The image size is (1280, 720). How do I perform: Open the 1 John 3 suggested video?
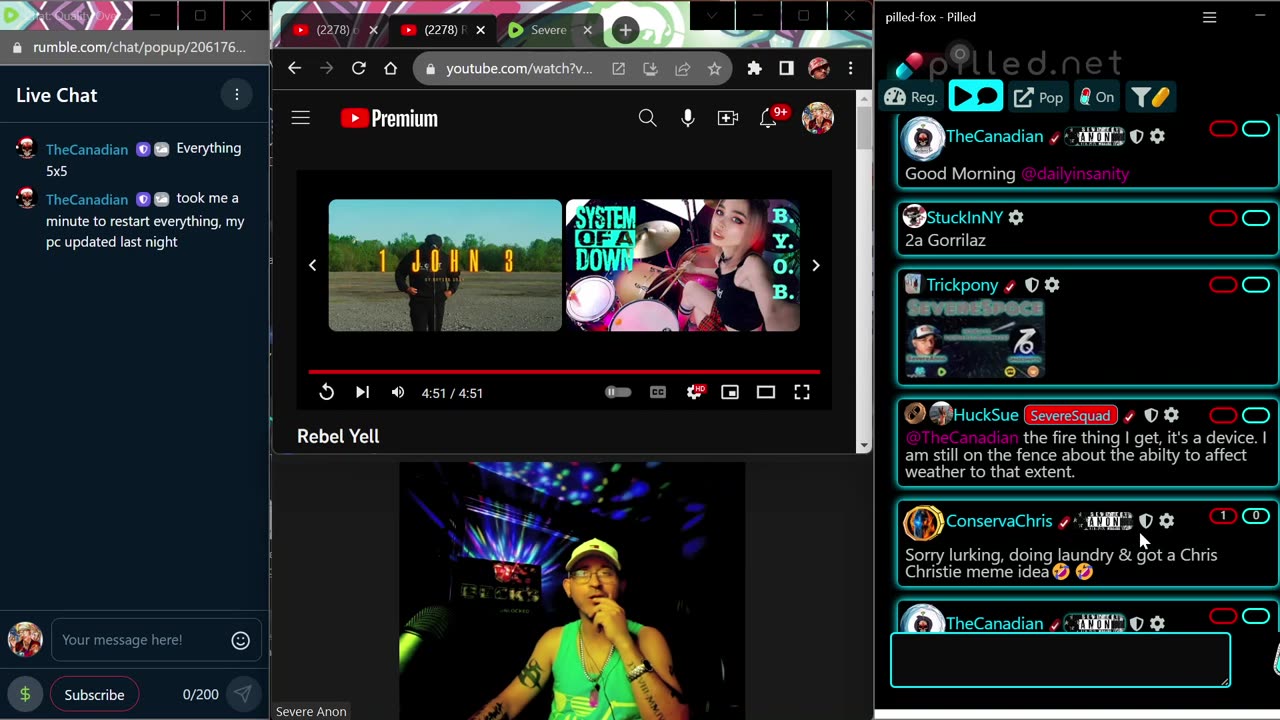(x=445, y=265)
